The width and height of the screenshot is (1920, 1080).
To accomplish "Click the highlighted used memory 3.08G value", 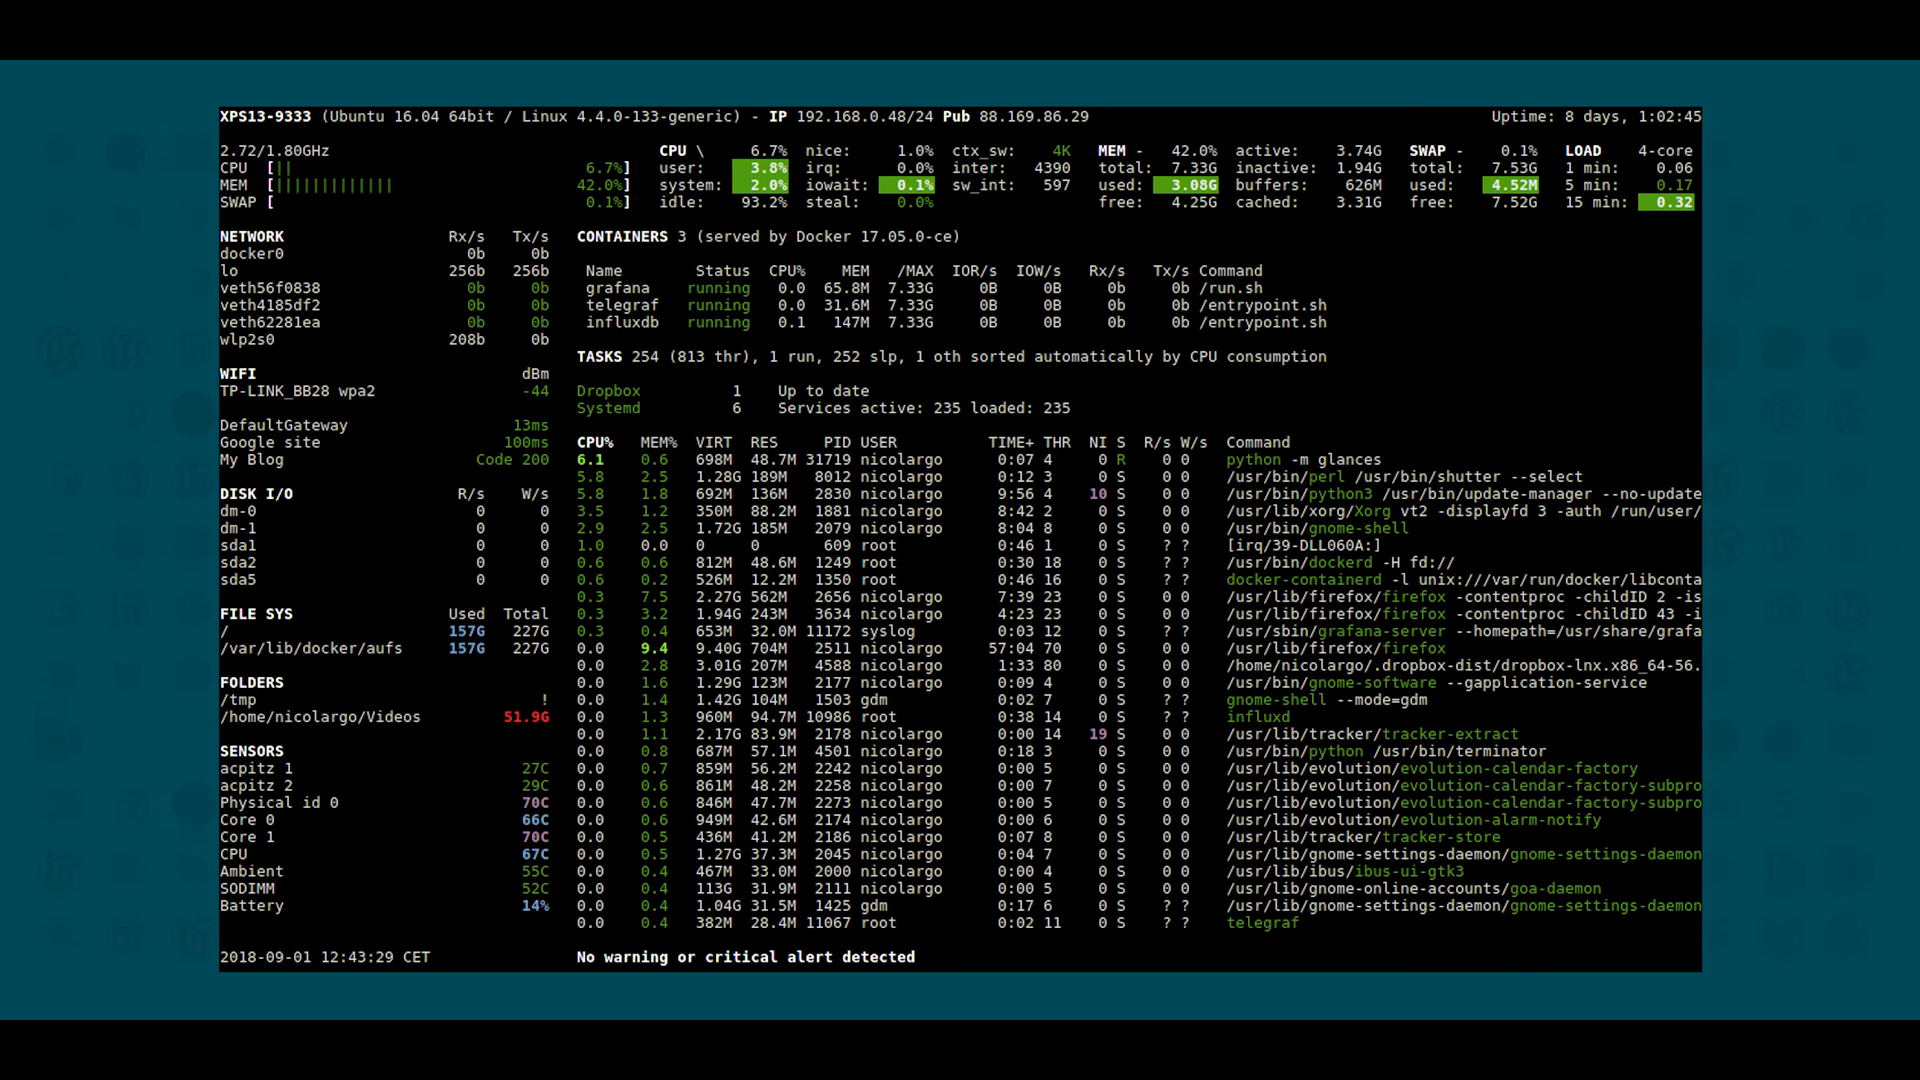I will coord(1185,185).
